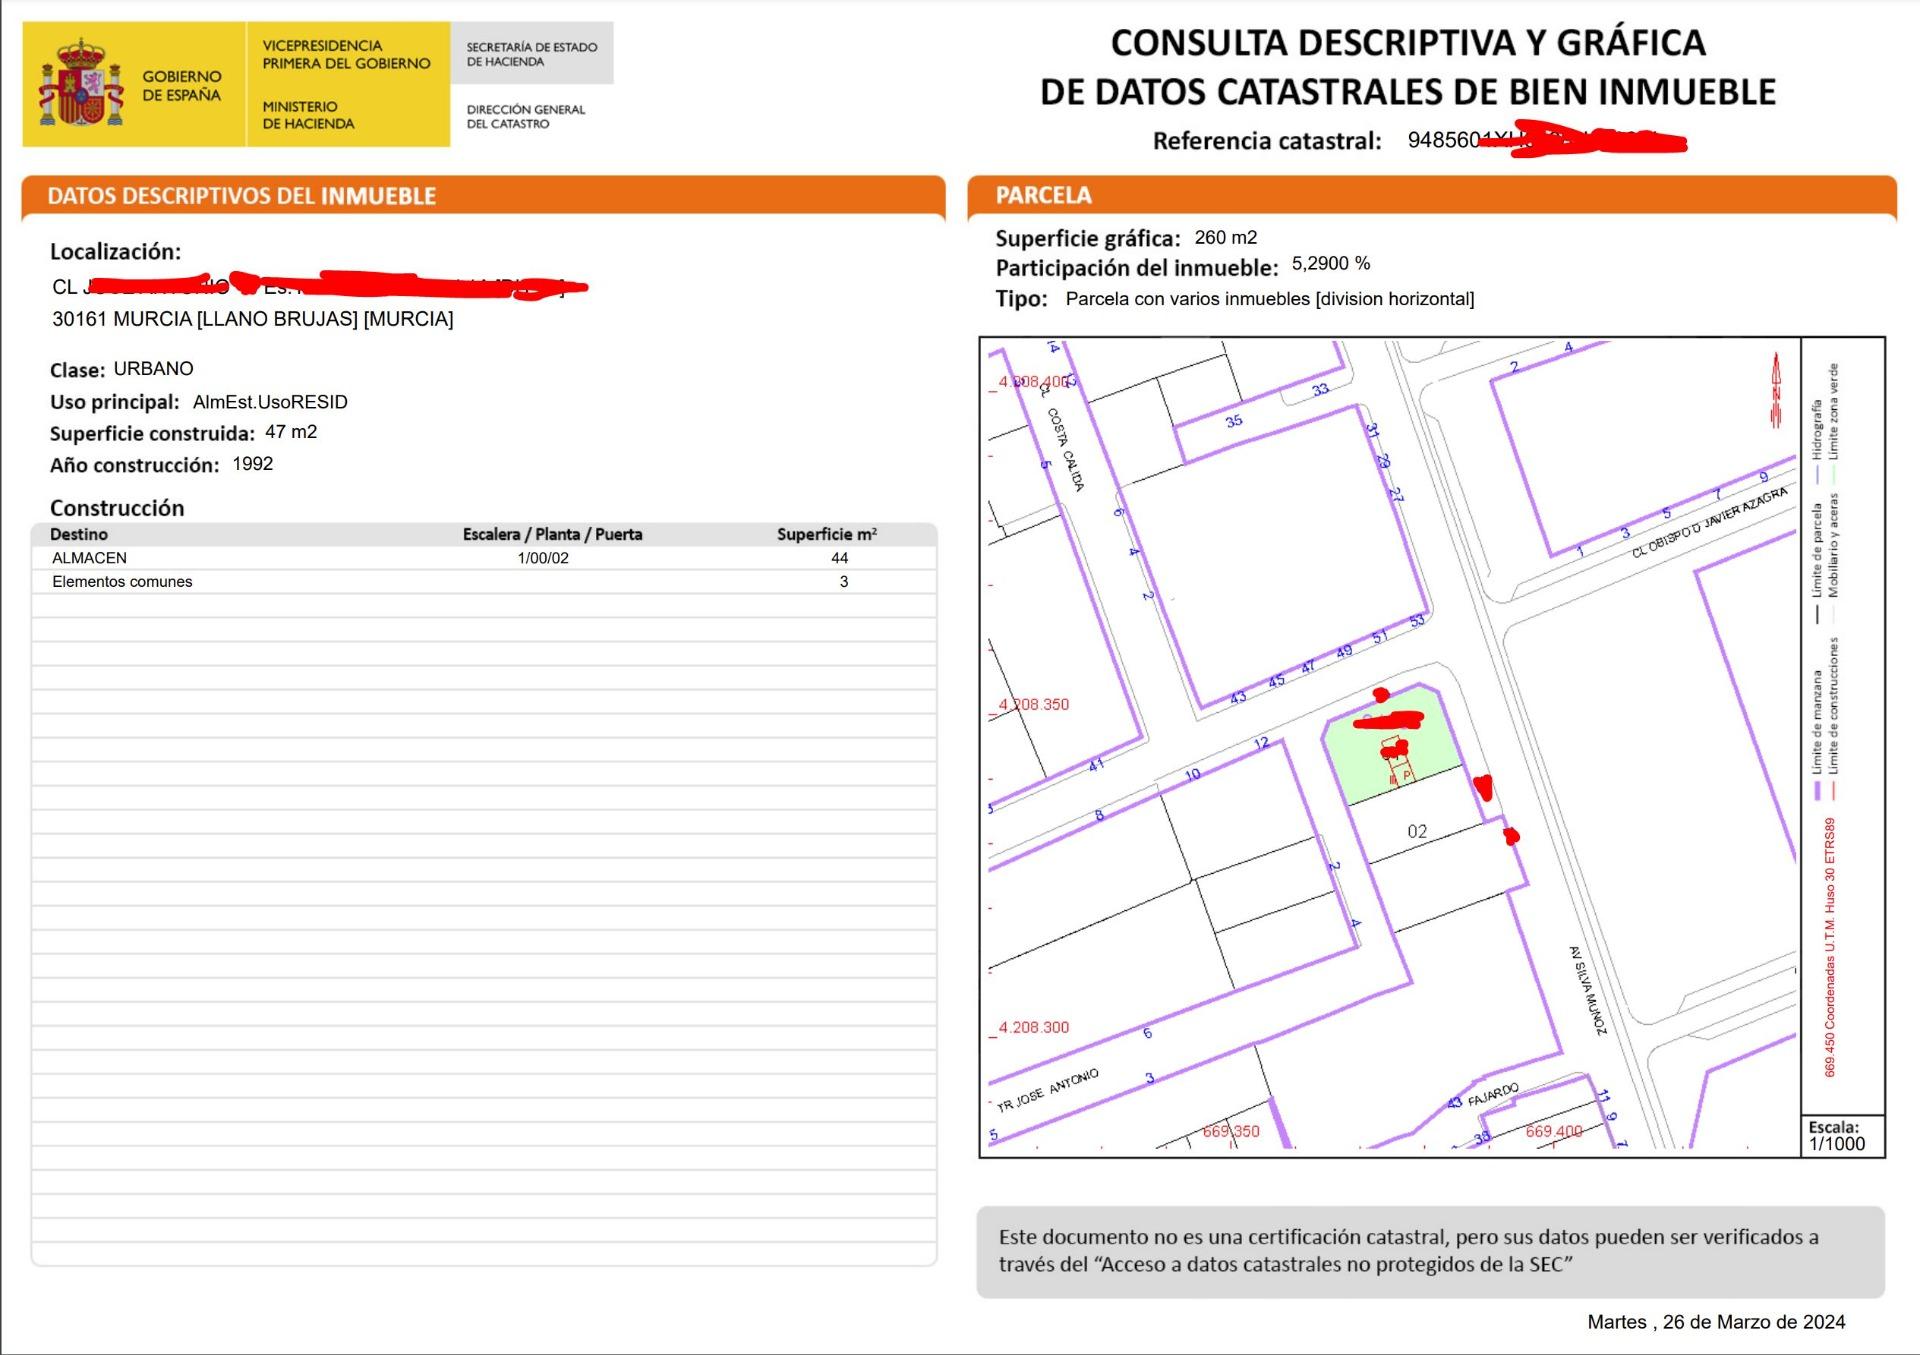Click the Destino column header
Viewport: 1920px width, 1355px height.
(x=79, y=534)
